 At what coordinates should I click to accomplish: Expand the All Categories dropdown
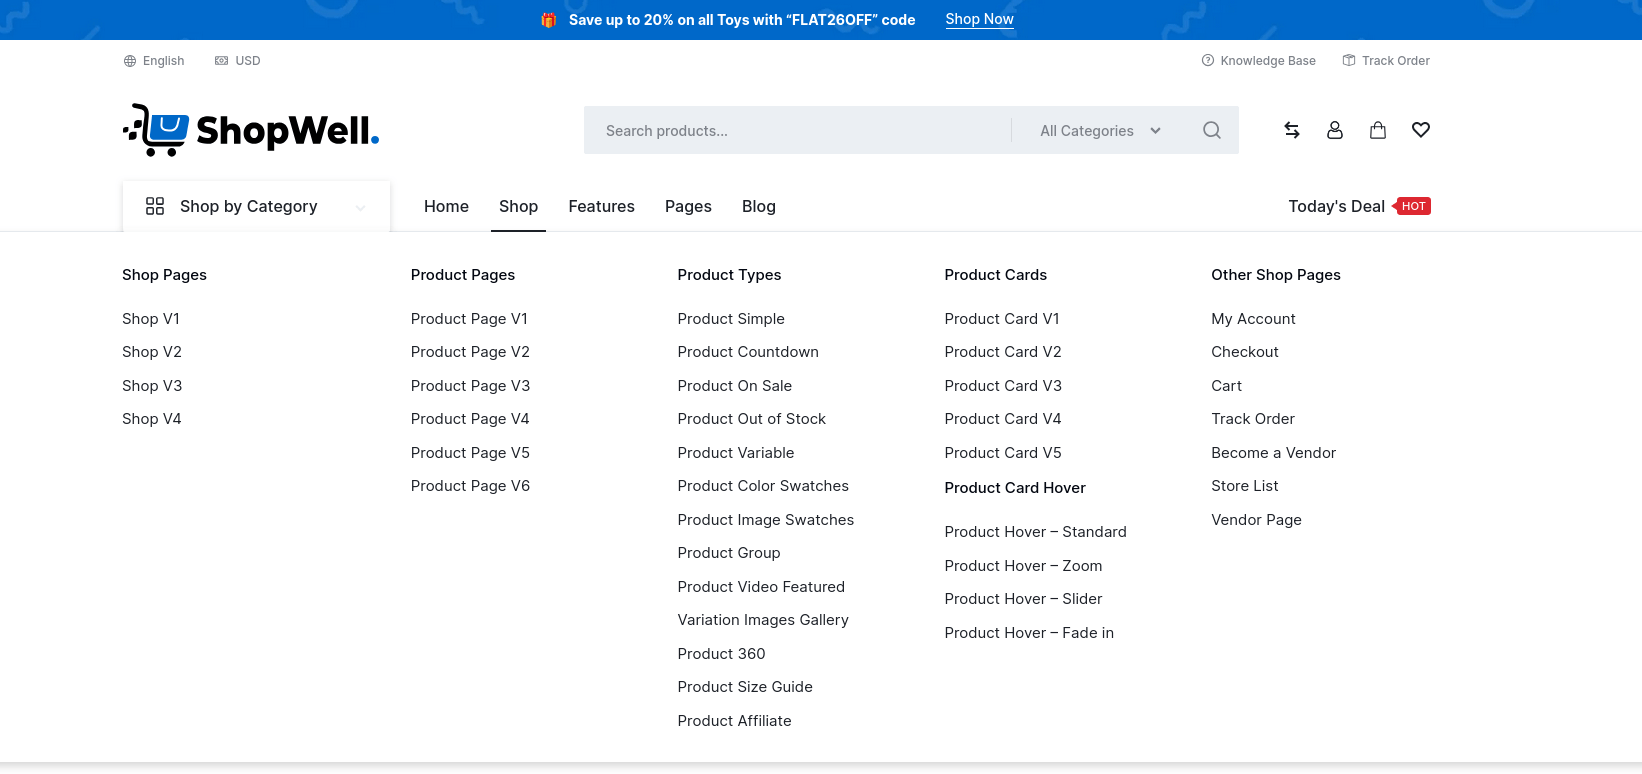click(1100, 130)
